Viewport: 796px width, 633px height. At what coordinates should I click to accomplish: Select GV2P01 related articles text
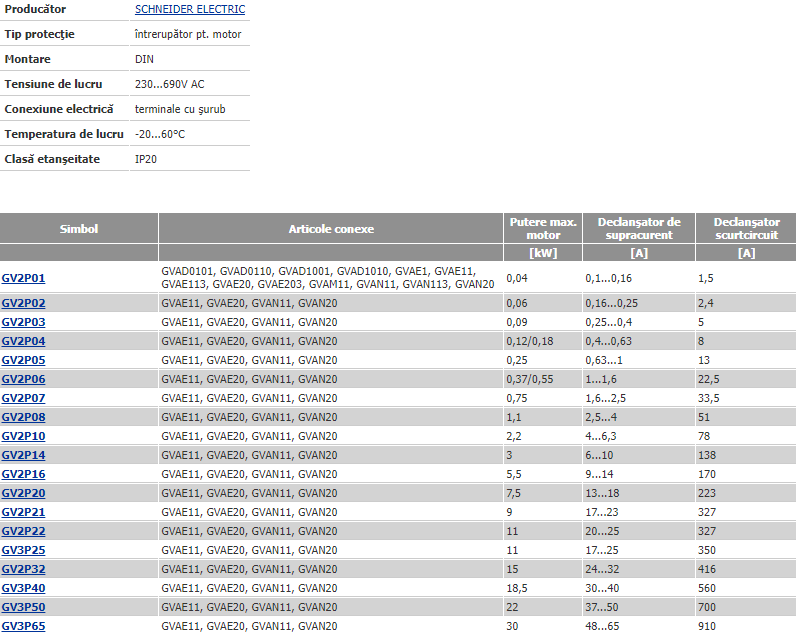[x=328, y=278]
